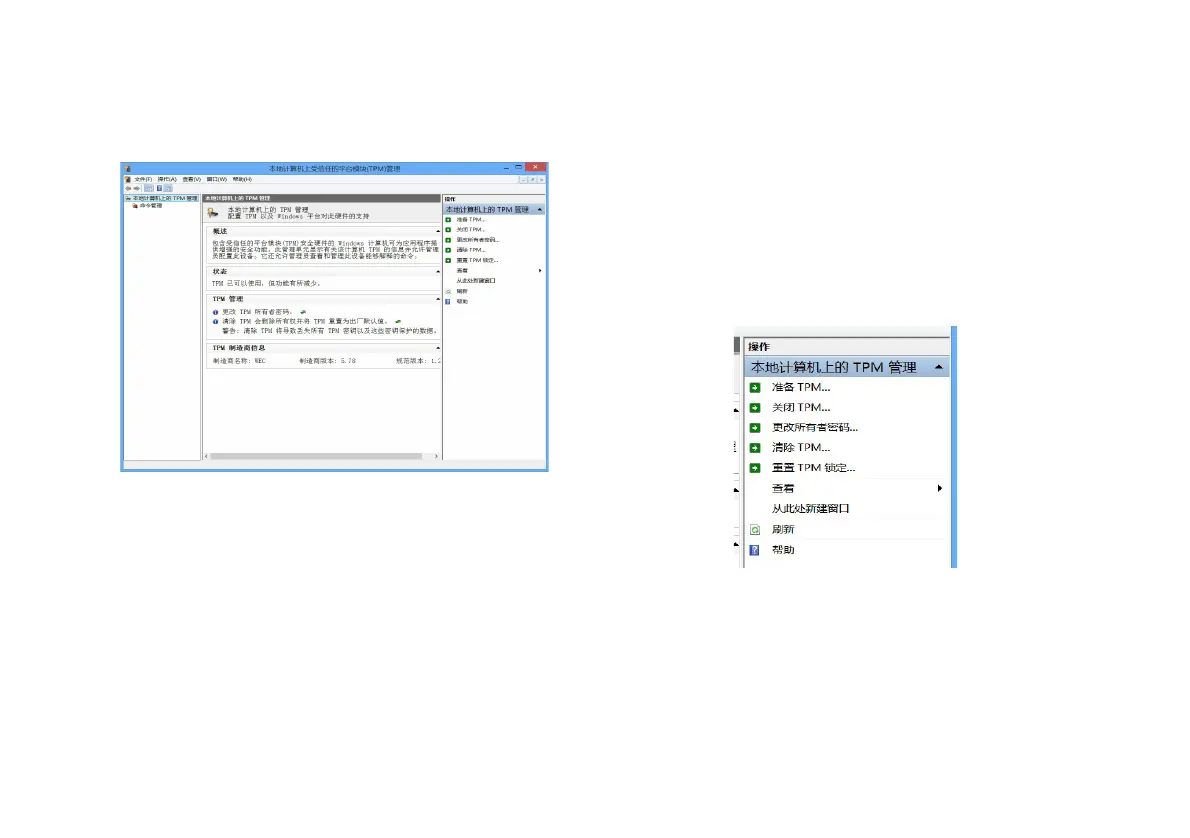
Task: Collapse the 概述 section in center pane
Action: click(x=437, y=231)
